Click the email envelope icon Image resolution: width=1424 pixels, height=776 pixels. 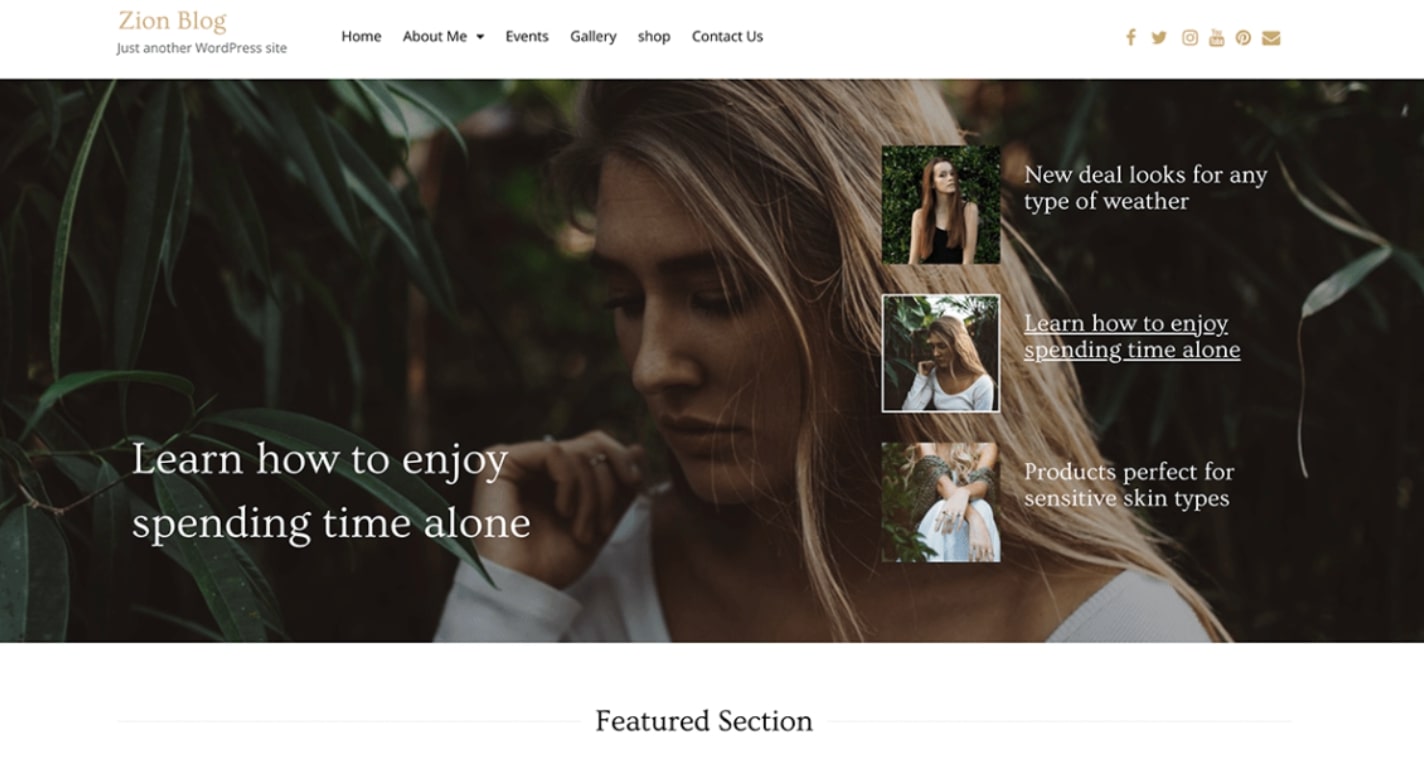(1271, 38)
